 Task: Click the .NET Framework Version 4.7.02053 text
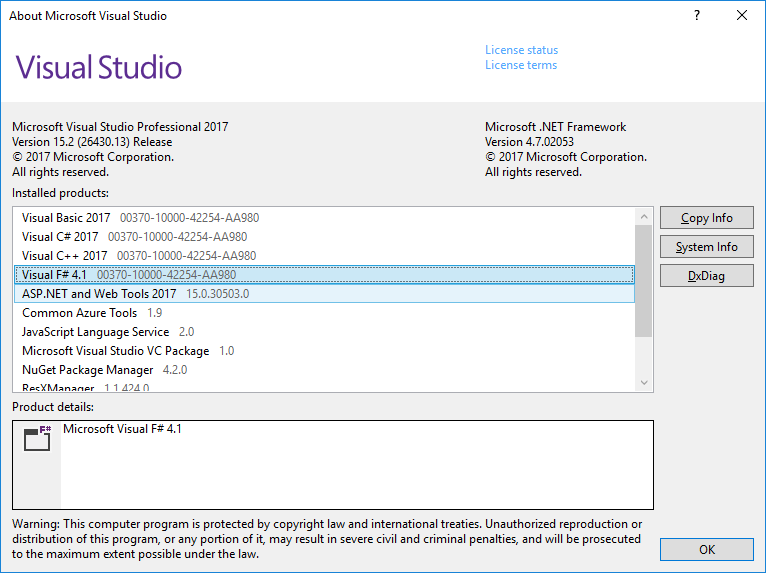tap(529, 142)
